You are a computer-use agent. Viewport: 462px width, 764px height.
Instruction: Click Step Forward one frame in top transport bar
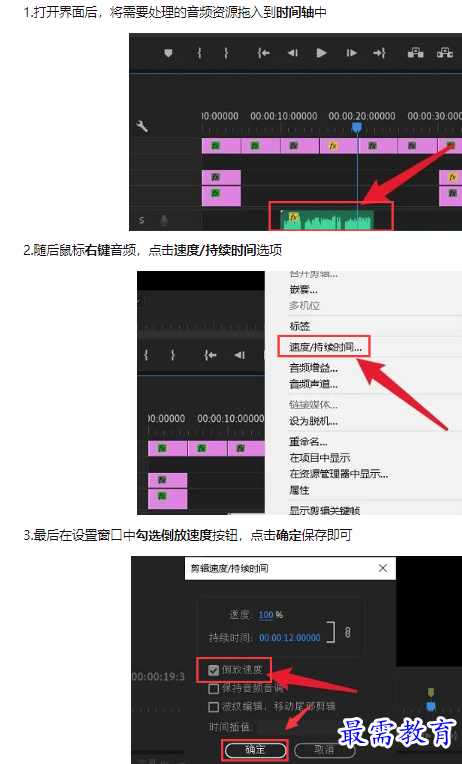click(351, 53)
